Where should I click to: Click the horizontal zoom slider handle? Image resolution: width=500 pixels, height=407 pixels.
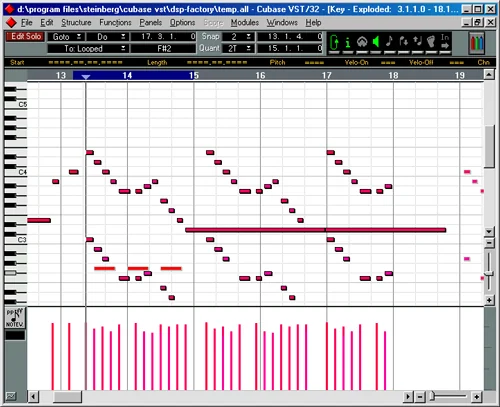click(x=433, y=396)
